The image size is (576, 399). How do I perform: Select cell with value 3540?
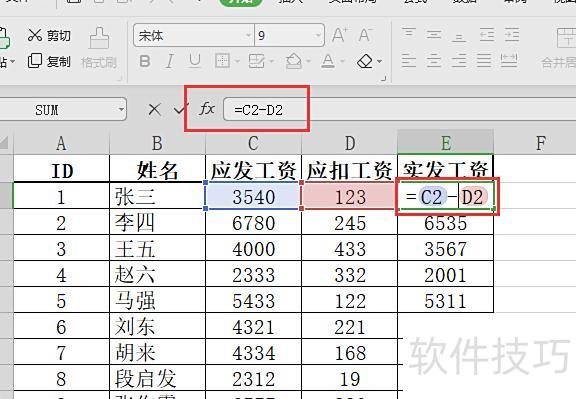pyautogui.click(x=253, y=196)
